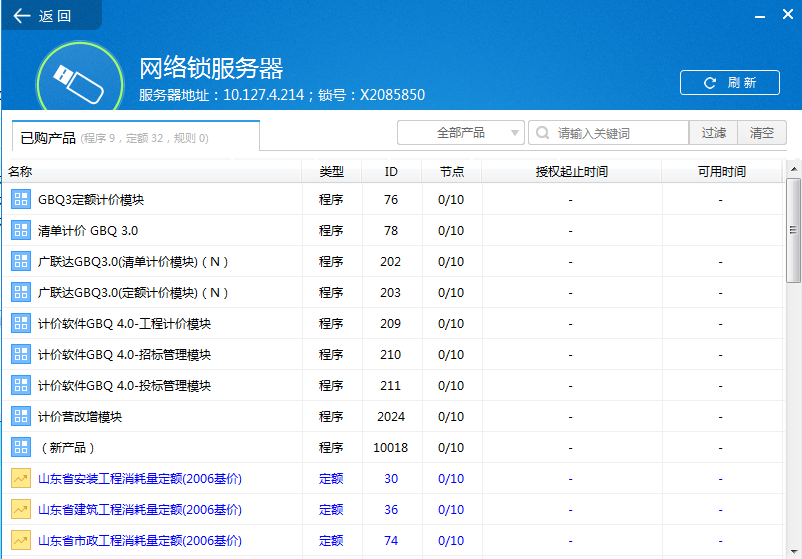The width and height of the screenshot is (802, 559).
Task: Sort by the 授权起止时间 column header
Action: [x=571, y=172]
